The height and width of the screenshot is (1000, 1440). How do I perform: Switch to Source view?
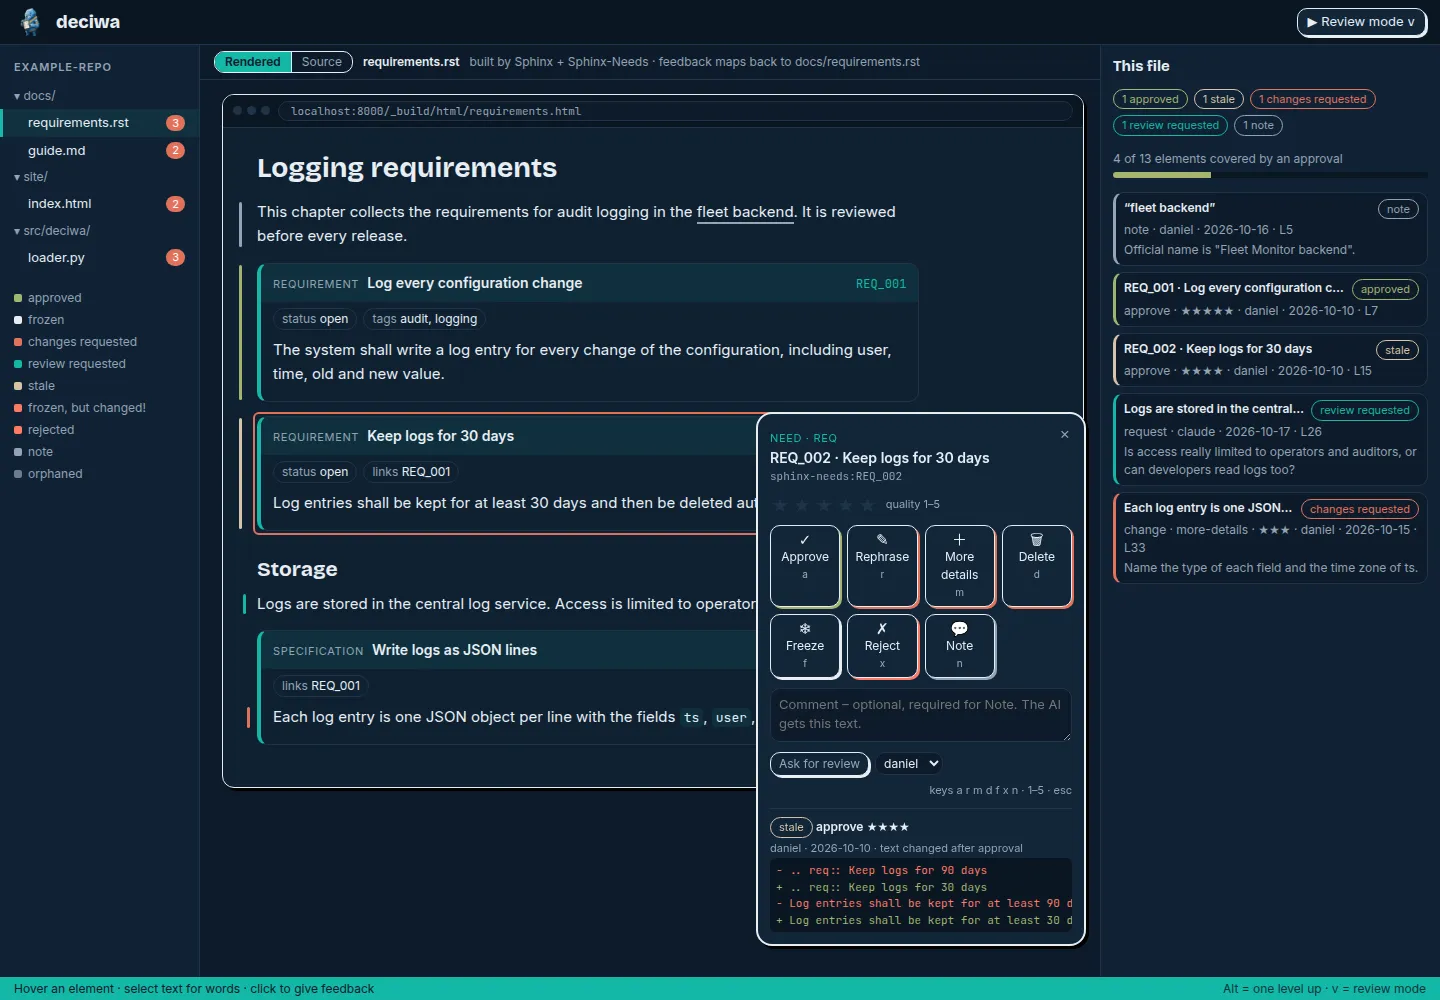pos(322,62)
